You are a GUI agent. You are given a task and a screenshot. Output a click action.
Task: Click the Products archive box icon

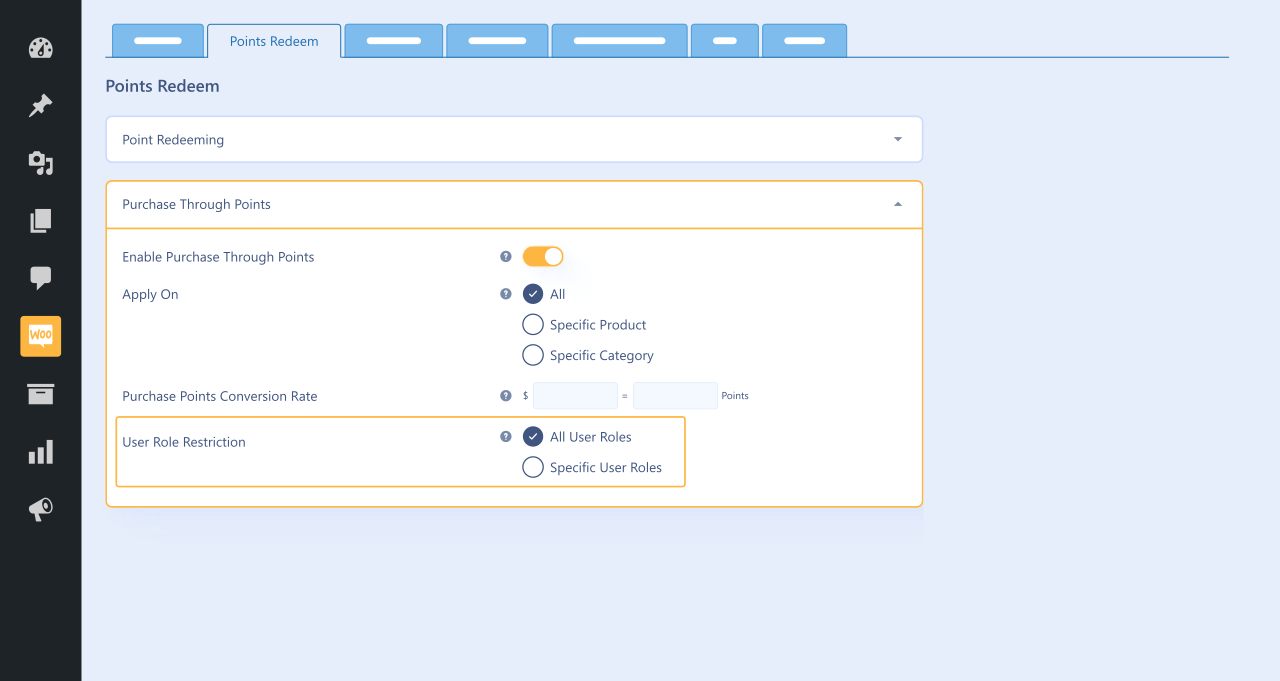tap(40, 394)
